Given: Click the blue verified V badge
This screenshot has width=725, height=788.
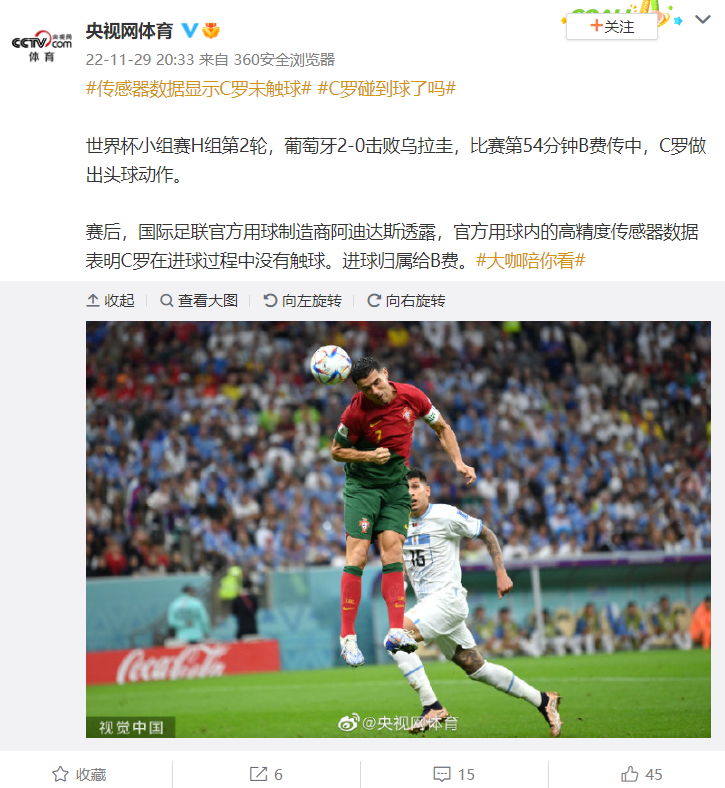Looking at the screenshot, I should (189, 31).
